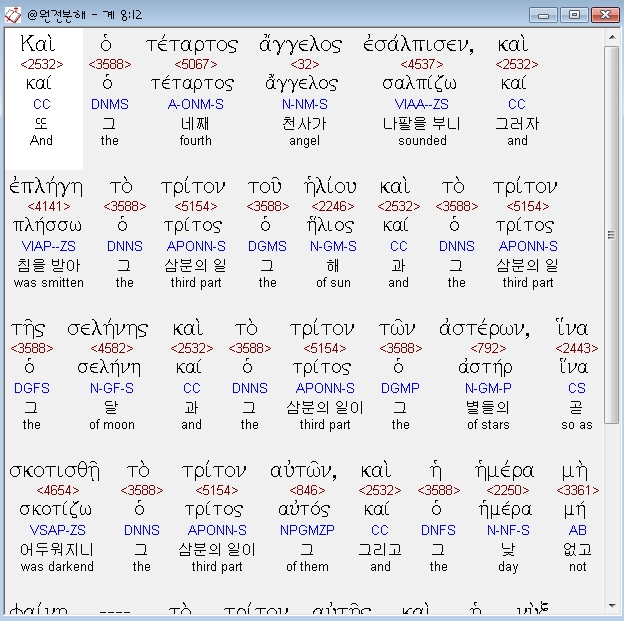Image resolution: width=624 pixels, height=621 pixels.
Task: Click the parsing code VIAA--ZS
Action: click(421, 104)
